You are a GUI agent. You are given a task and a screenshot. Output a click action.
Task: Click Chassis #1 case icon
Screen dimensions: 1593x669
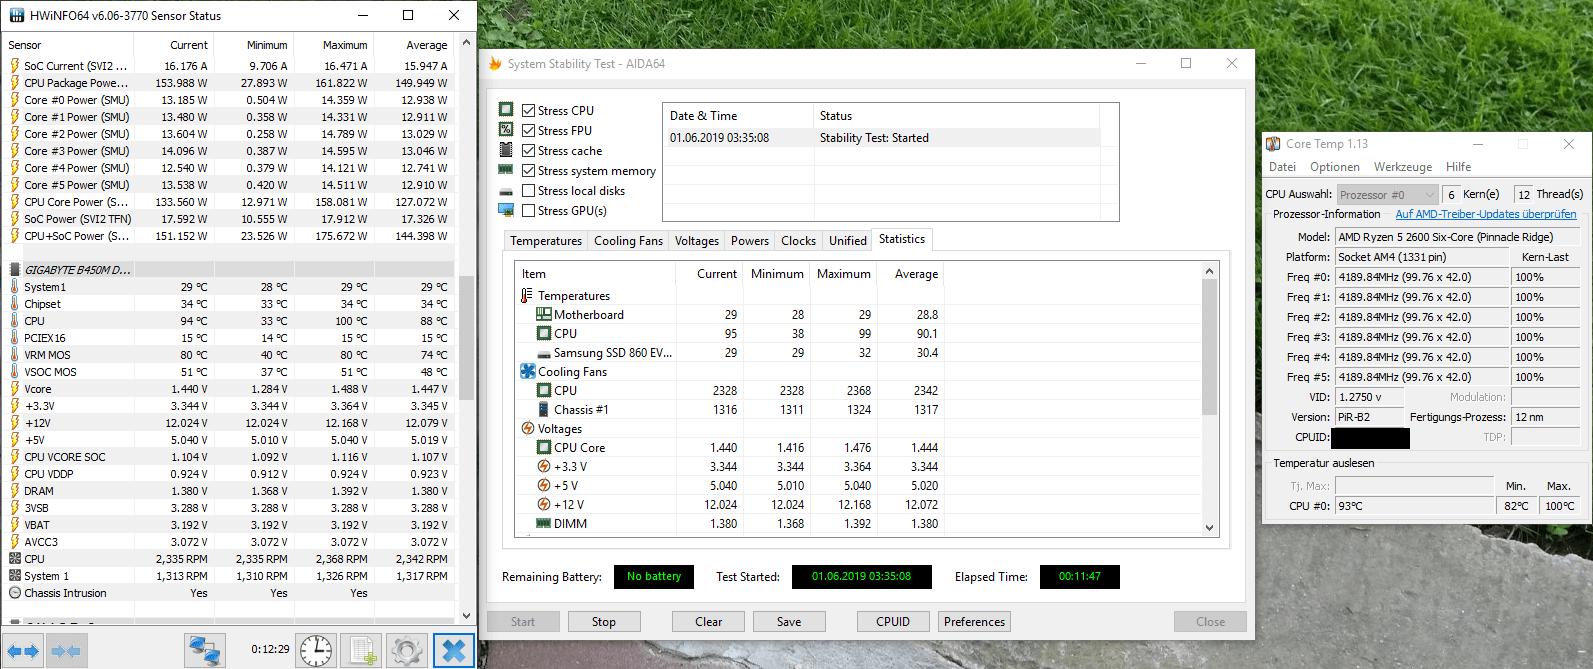tap(544, 410)
